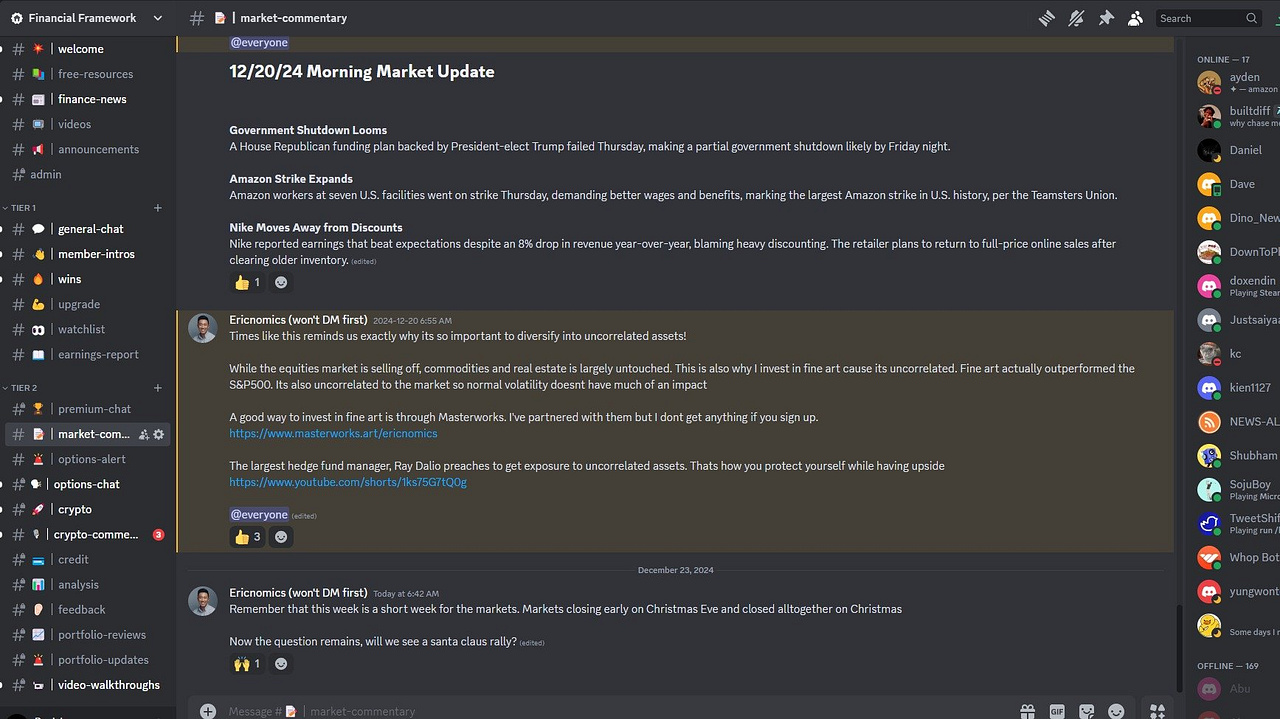Open the sticker picker icon

[x=1087, y=711]
